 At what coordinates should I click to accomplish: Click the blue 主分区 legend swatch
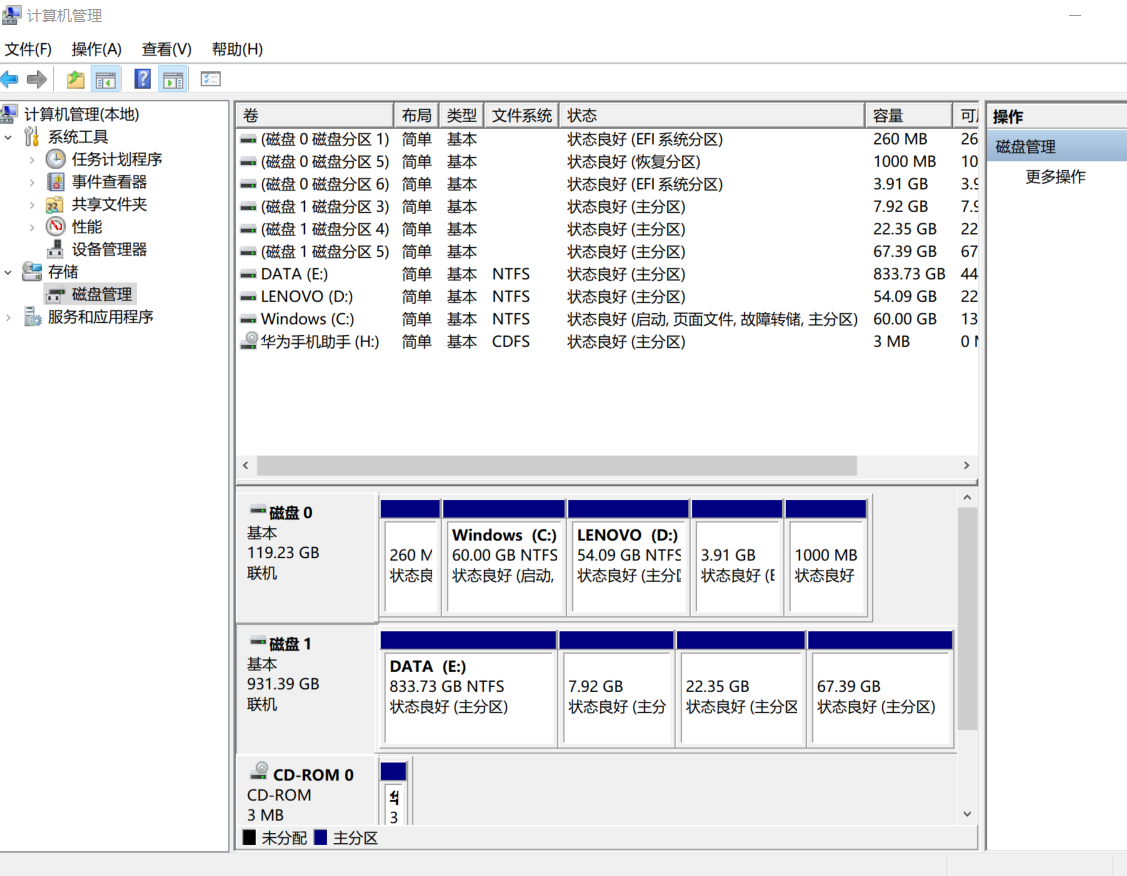click(321, 837)
